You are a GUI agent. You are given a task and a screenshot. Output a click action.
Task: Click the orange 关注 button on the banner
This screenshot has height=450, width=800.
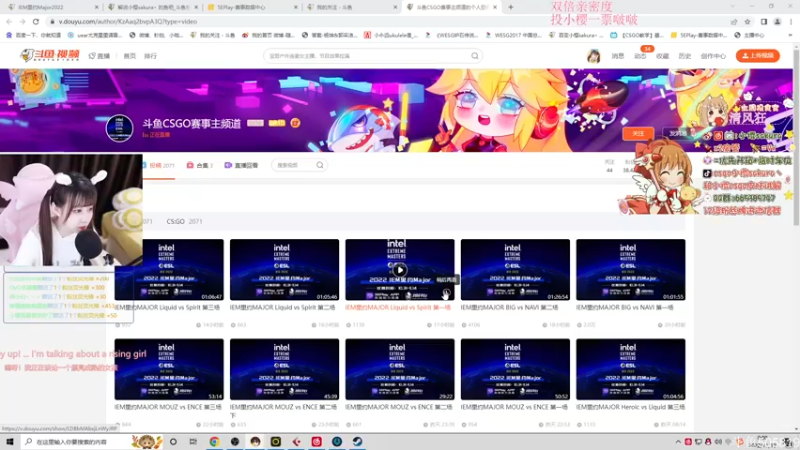pos(638,133)
